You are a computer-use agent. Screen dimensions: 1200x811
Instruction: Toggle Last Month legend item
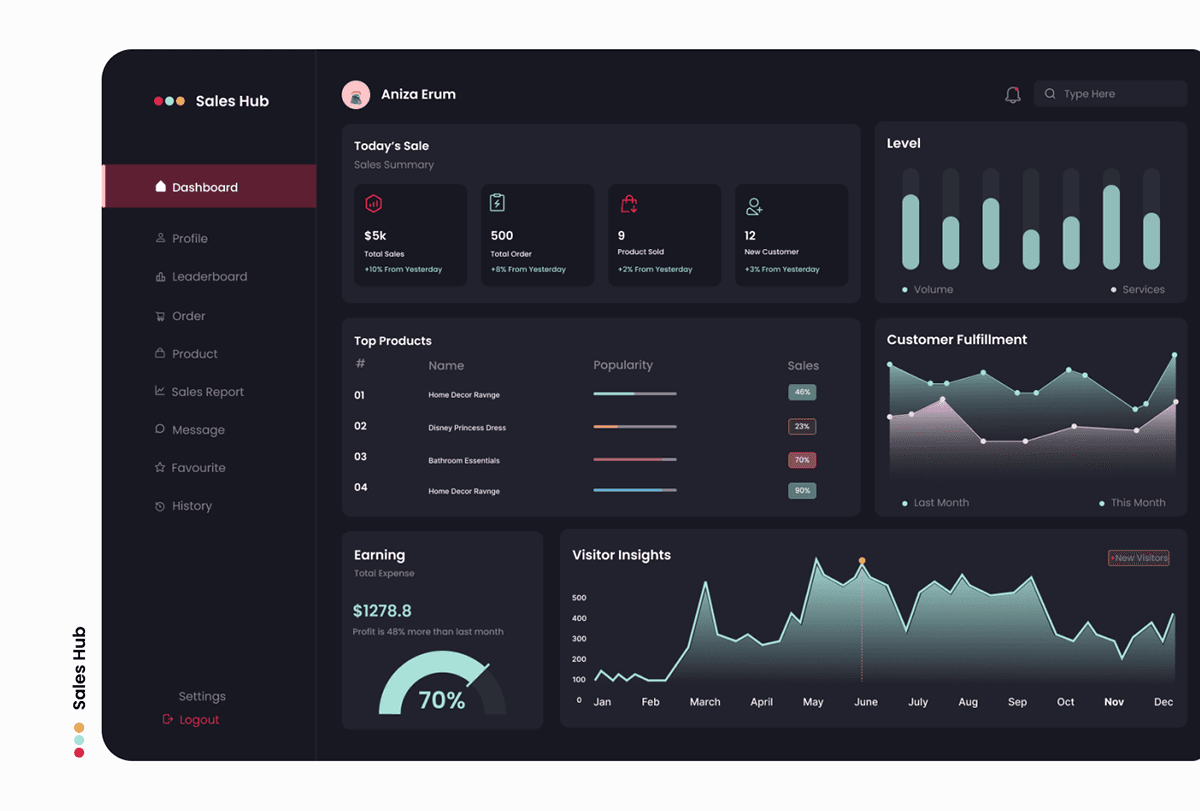point(935,503)
